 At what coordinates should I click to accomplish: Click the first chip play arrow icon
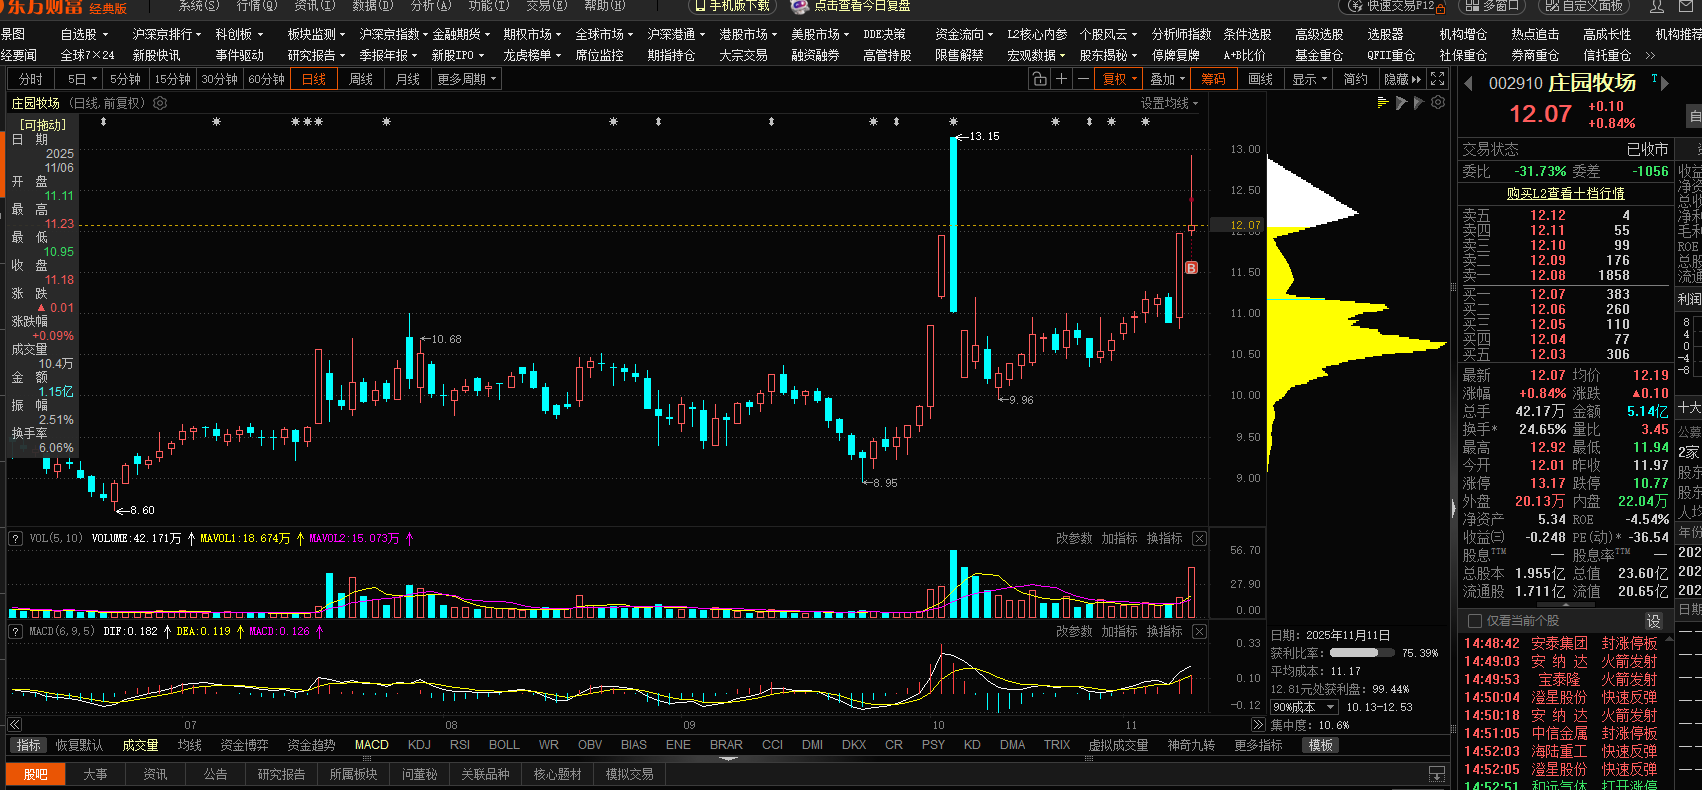(x=1401, y=103)
